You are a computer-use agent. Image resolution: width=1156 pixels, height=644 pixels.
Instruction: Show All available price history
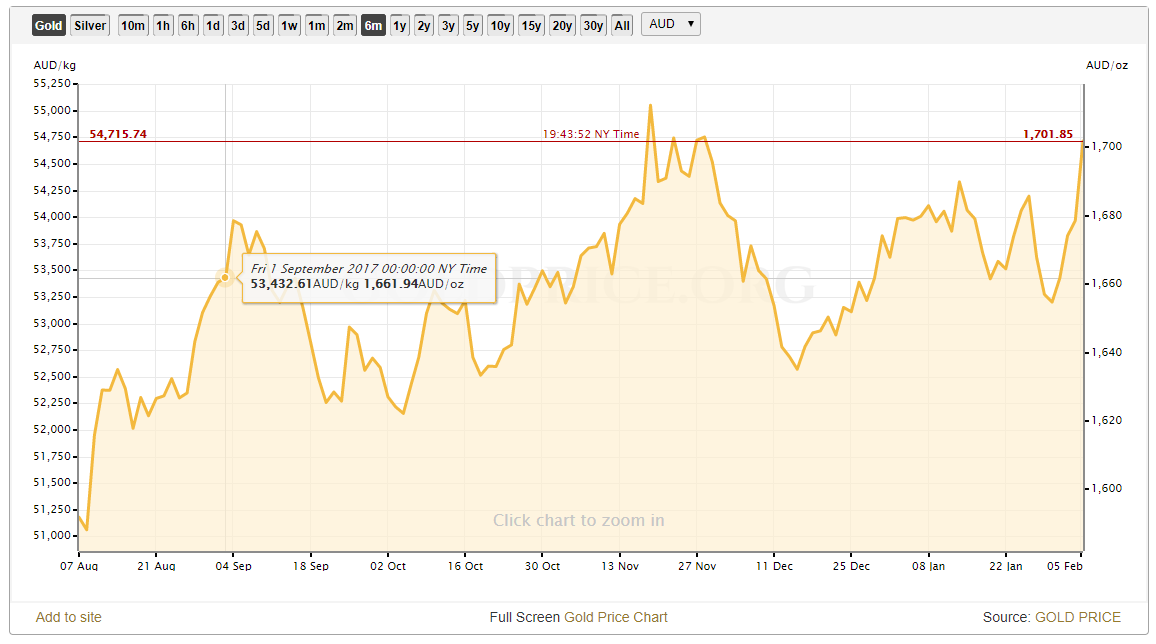pyautogui.click(x=622, y=25)
